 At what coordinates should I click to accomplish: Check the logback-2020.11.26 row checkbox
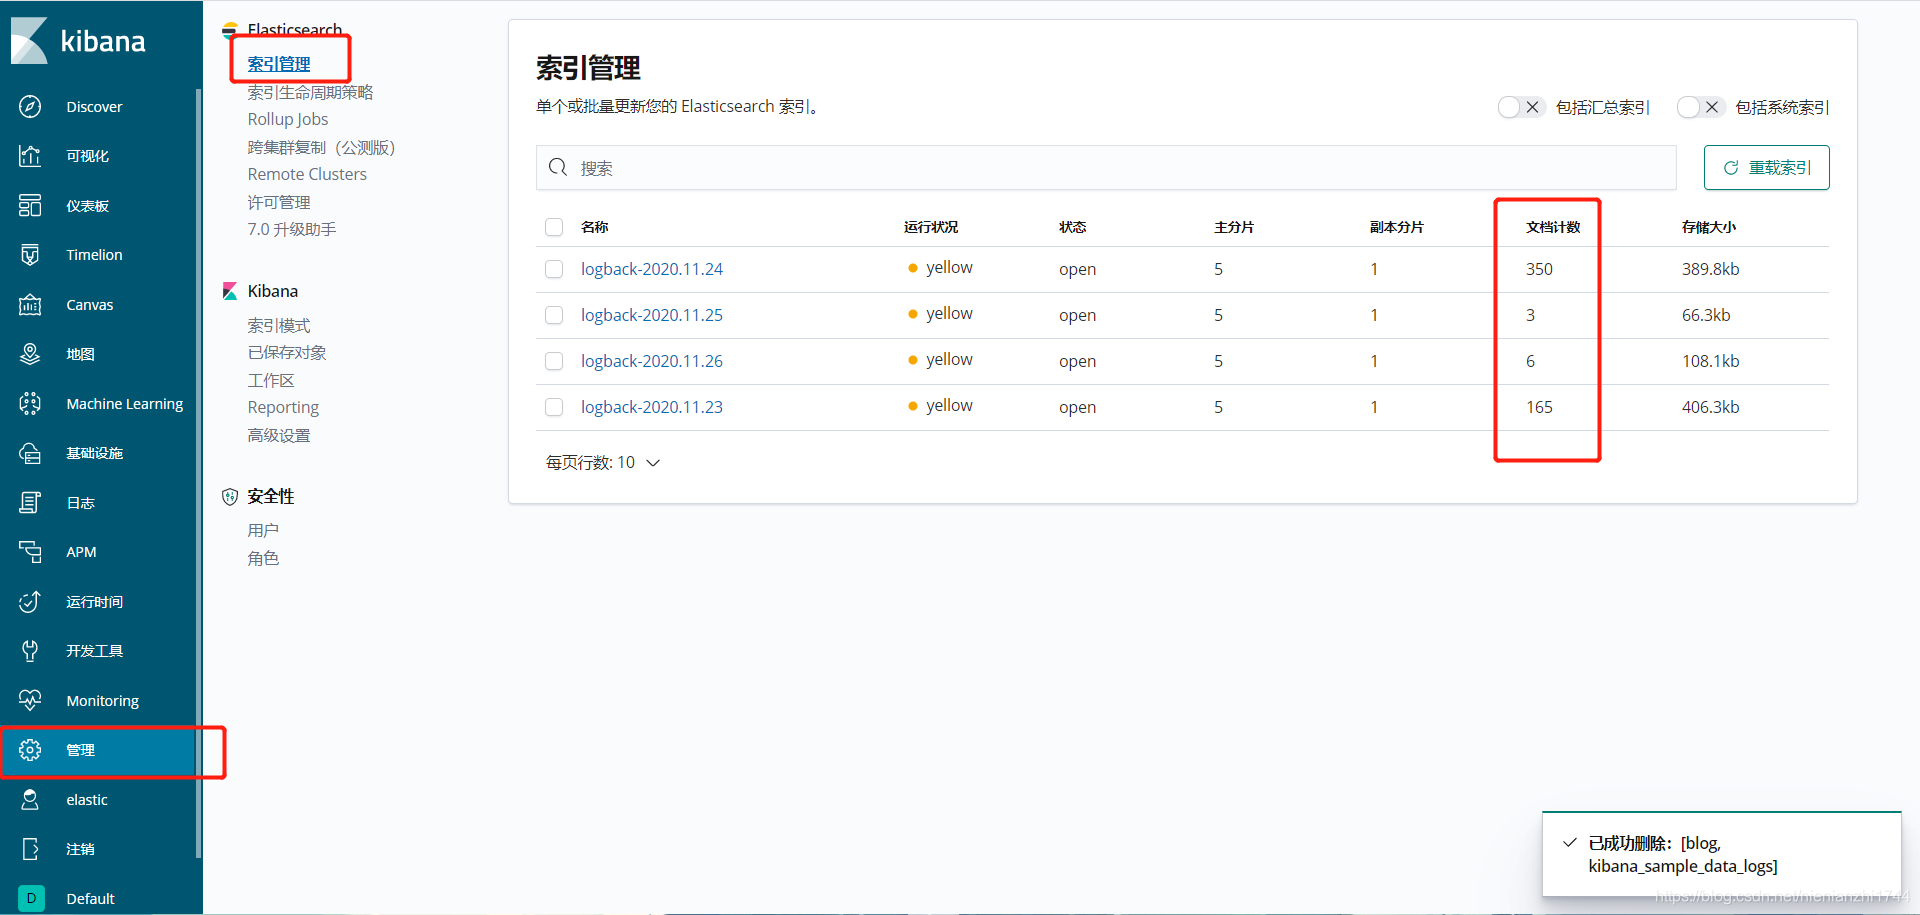pos(554,361)
